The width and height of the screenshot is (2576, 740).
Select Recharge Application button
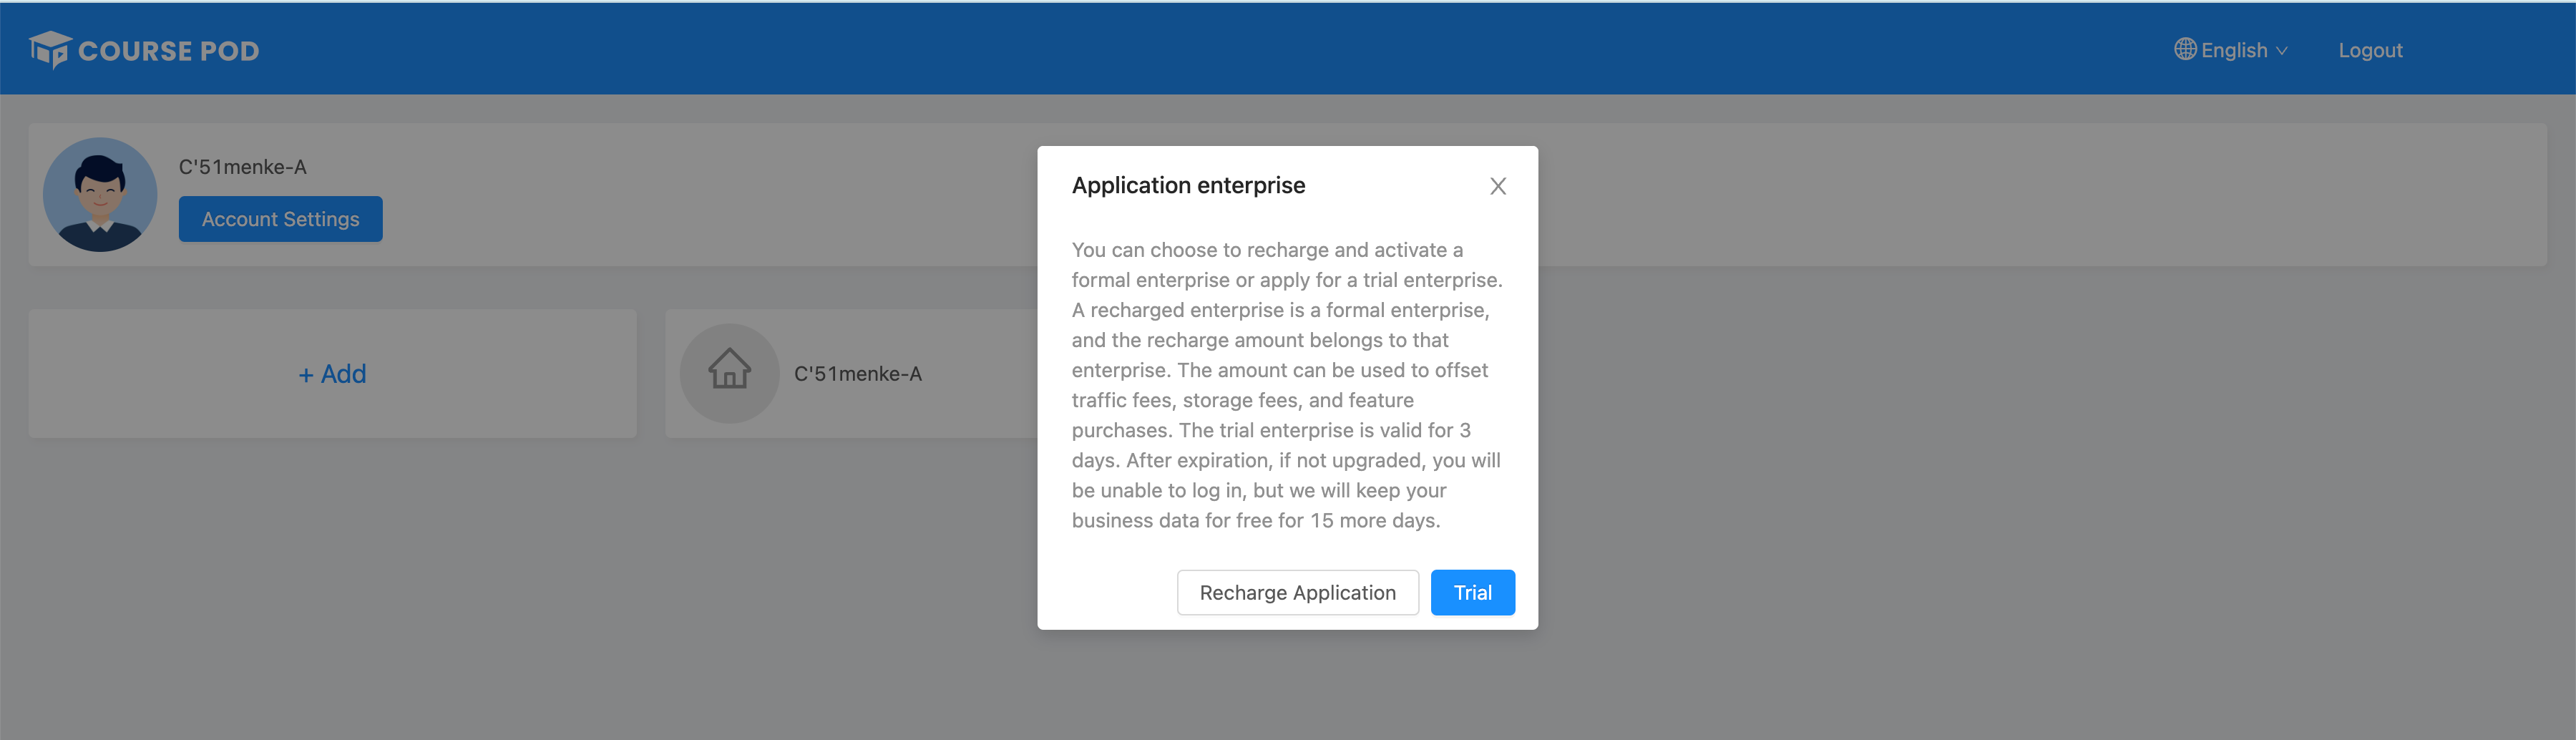(1297, 592)
